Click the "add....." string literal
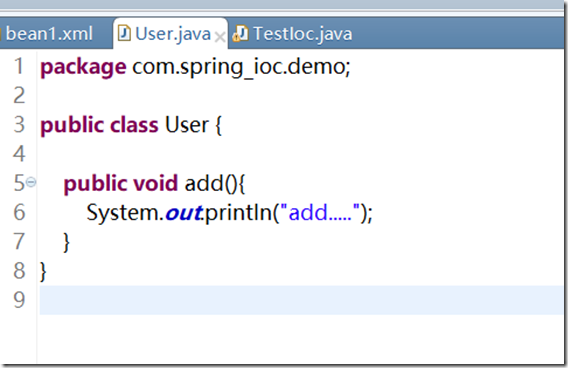The width and height of the screenshot is (568, 368). tap(320, 212)
